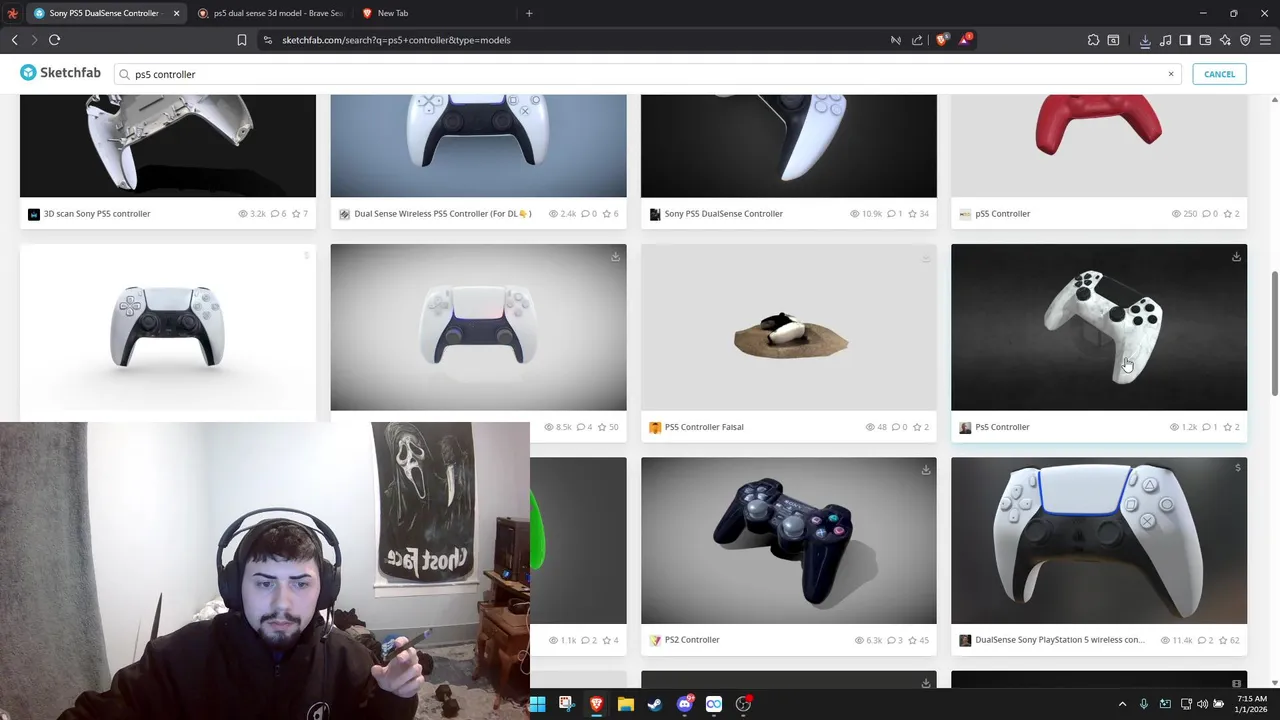
Task: Click the address bar URL
Action: [x=396, y=40]
